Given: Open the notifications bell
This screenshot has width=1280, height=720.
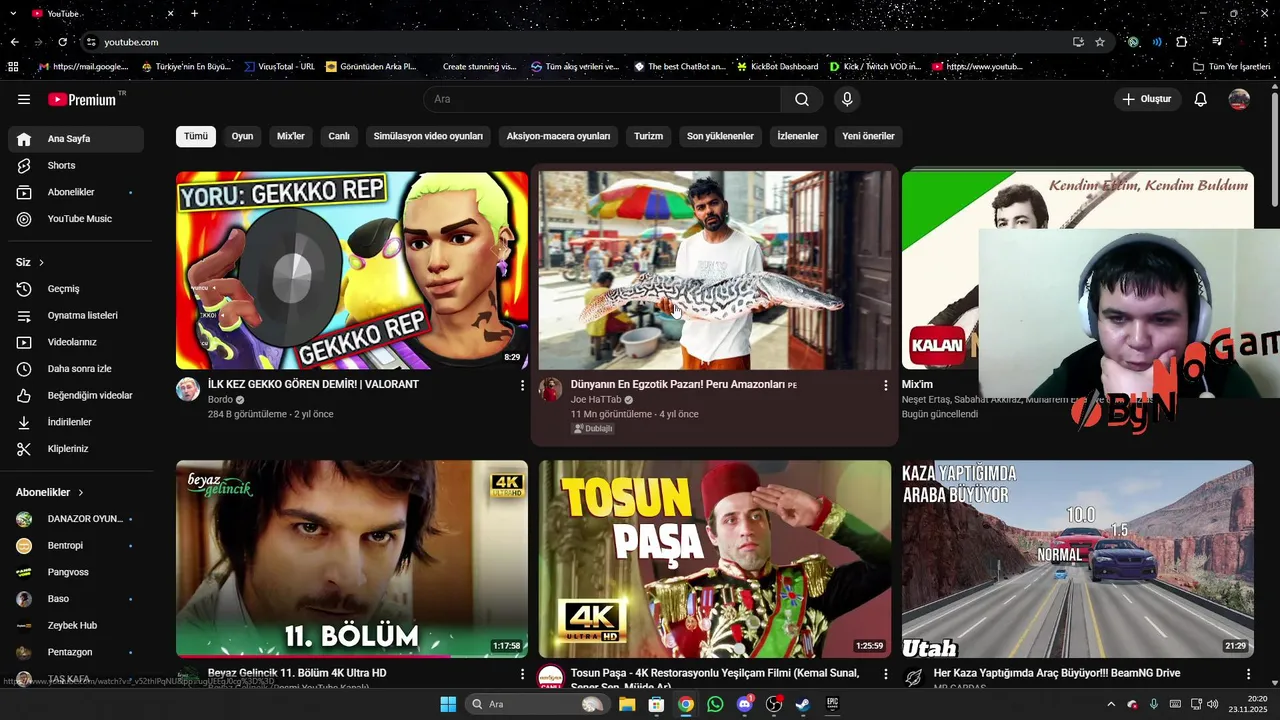Looking at the screenshot, I should 1201,99.
